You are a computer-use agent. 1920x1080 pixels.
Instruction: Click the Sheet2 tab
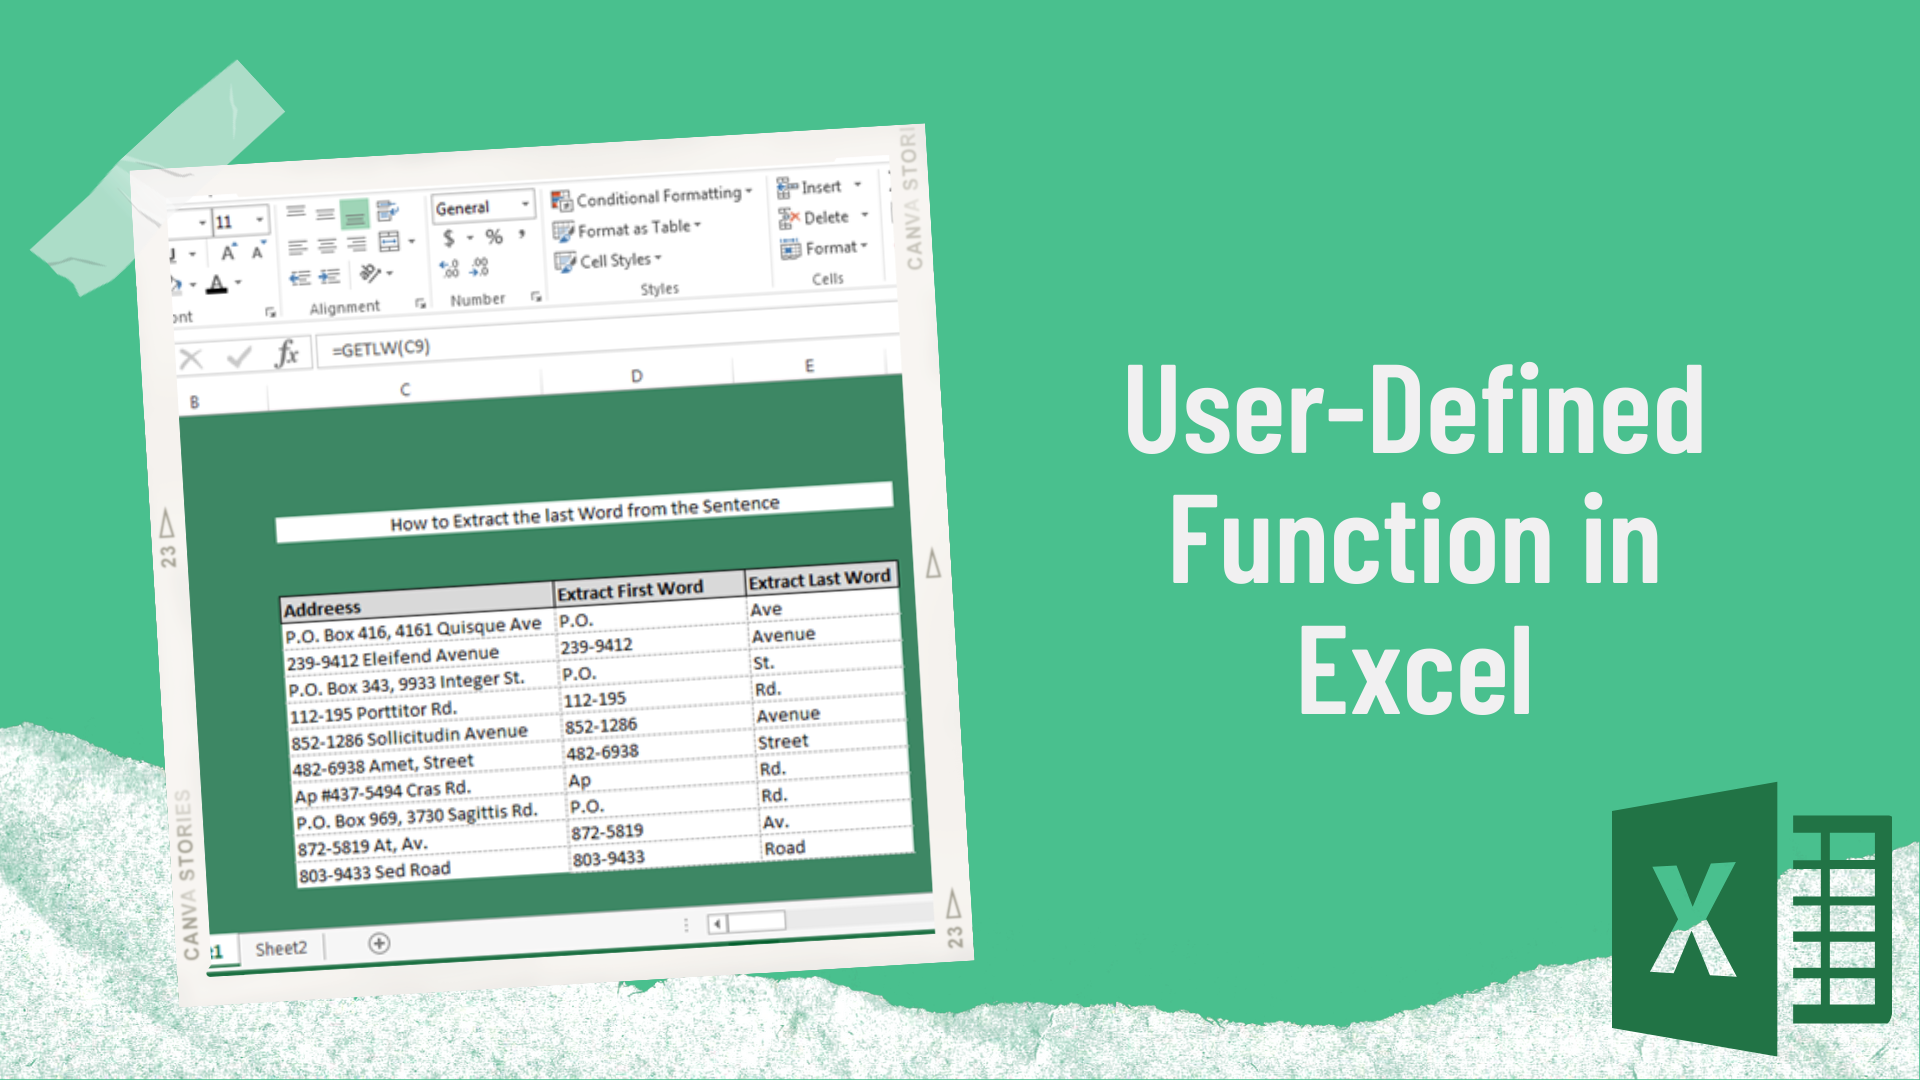[276, 945]
